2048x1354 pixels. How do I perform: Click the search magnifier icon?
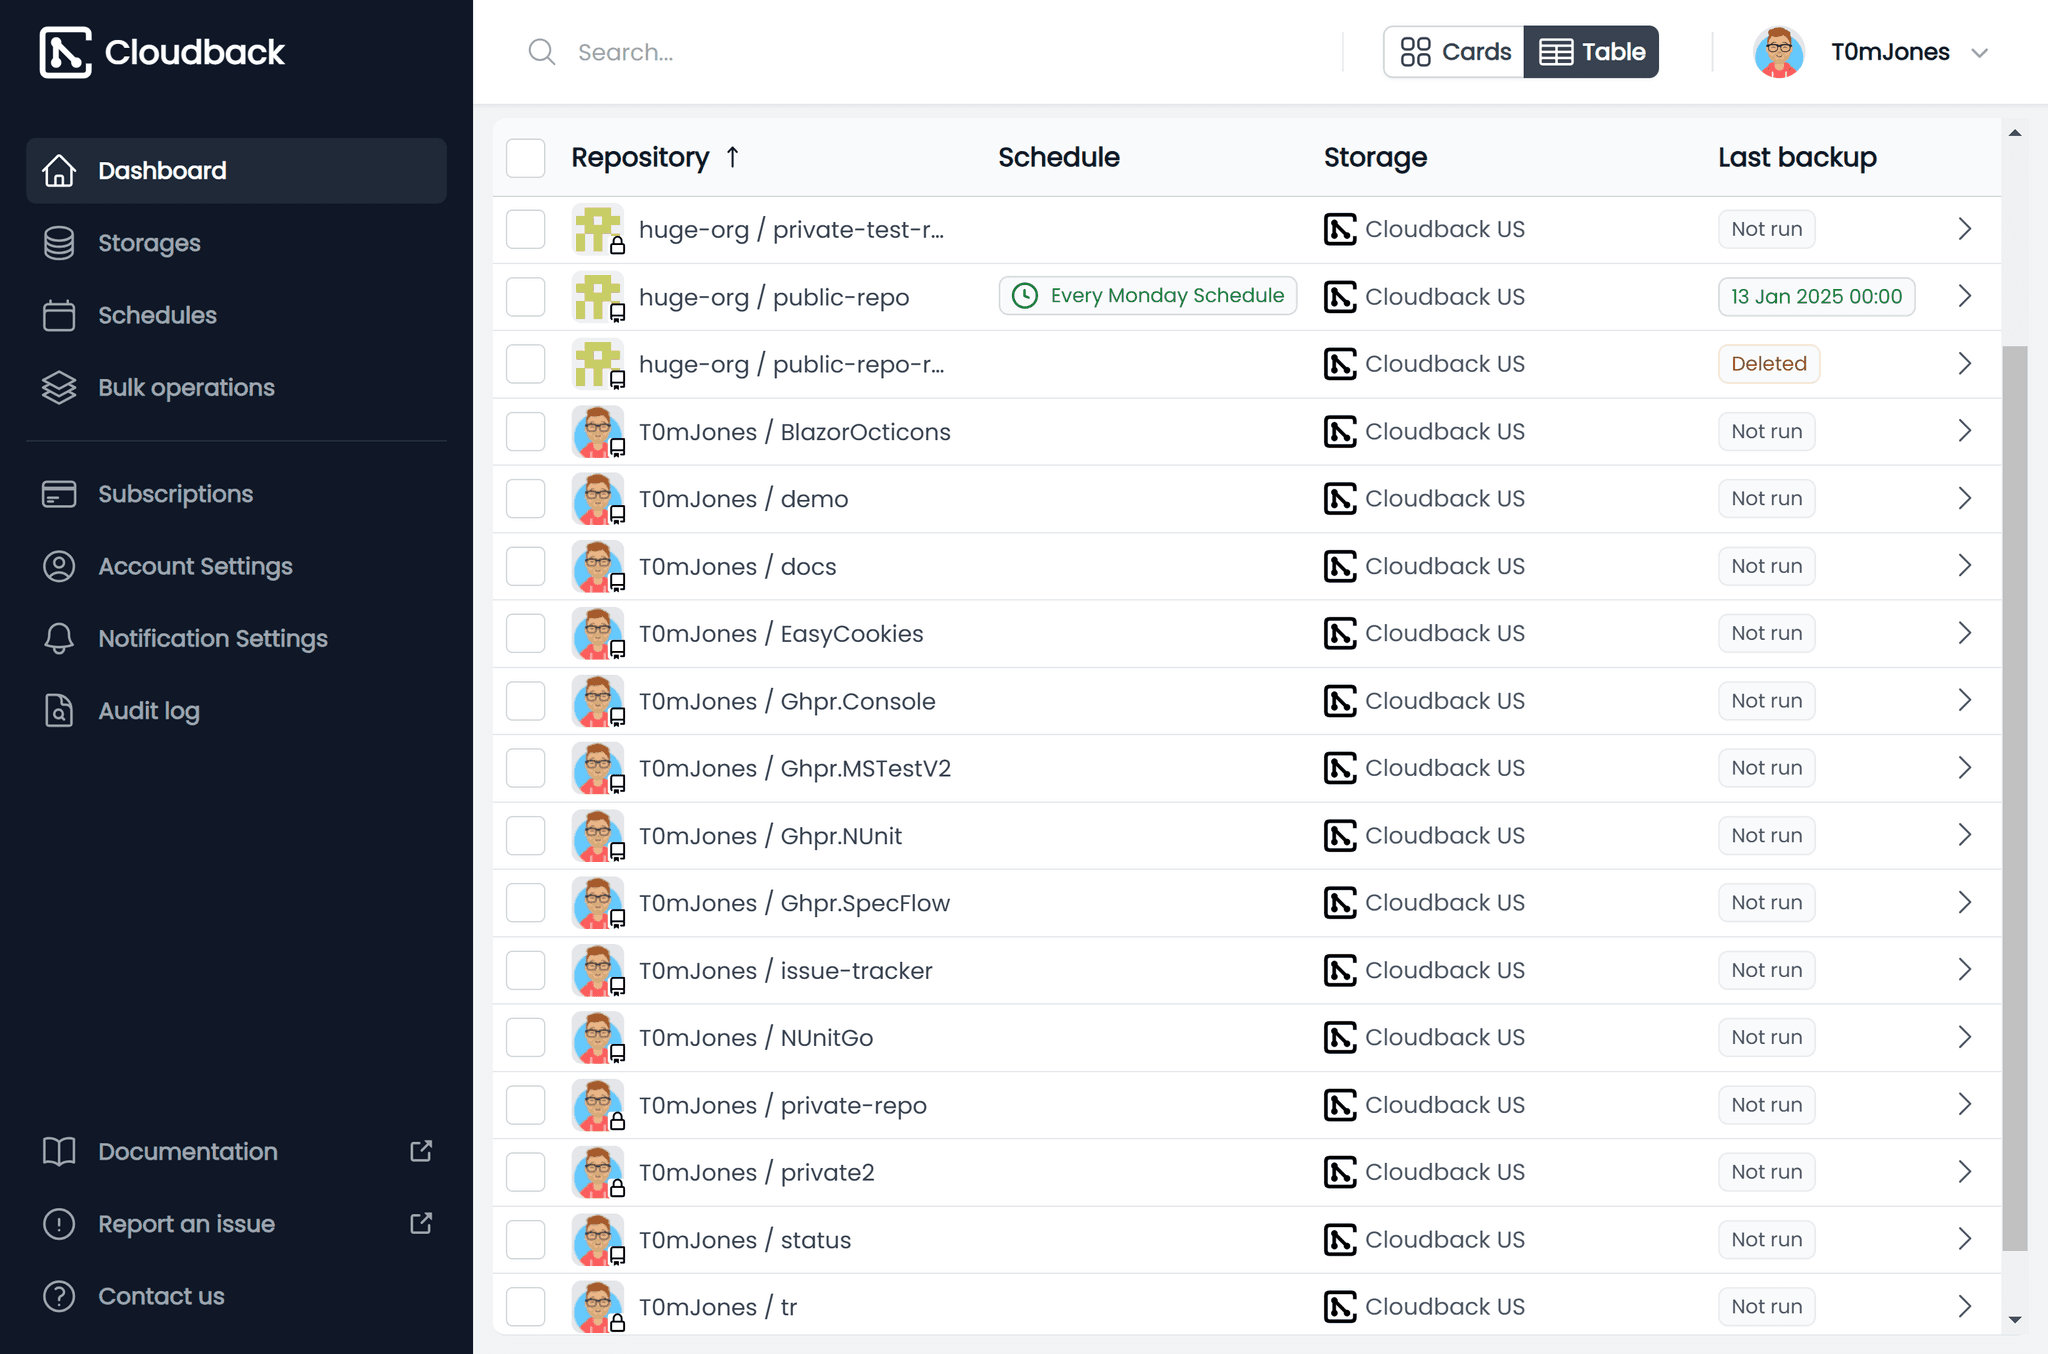(x=541, y=52)
